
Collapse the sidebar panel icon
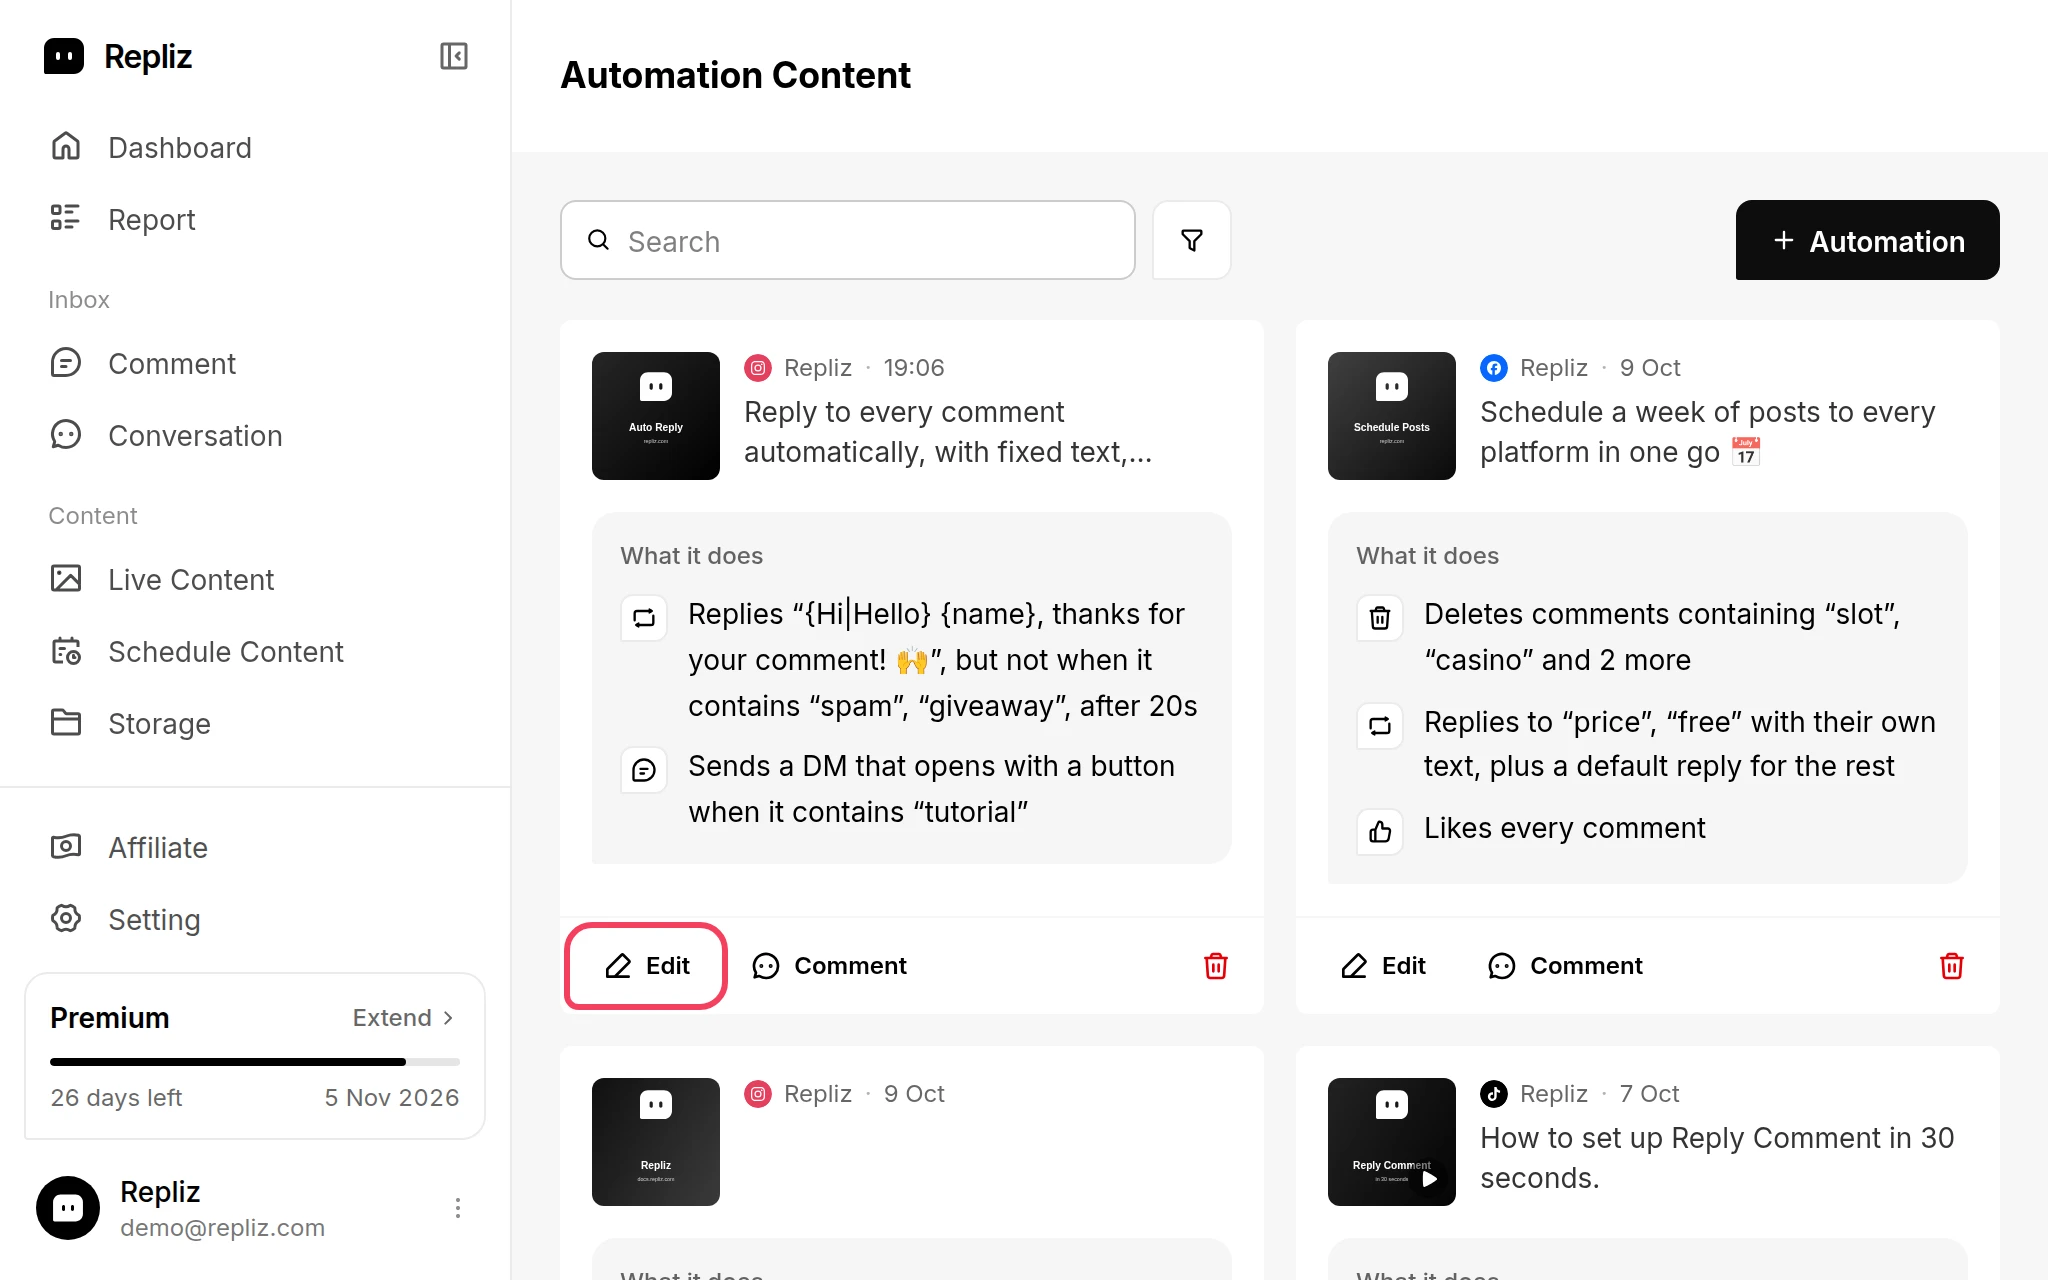click(454, 56)
